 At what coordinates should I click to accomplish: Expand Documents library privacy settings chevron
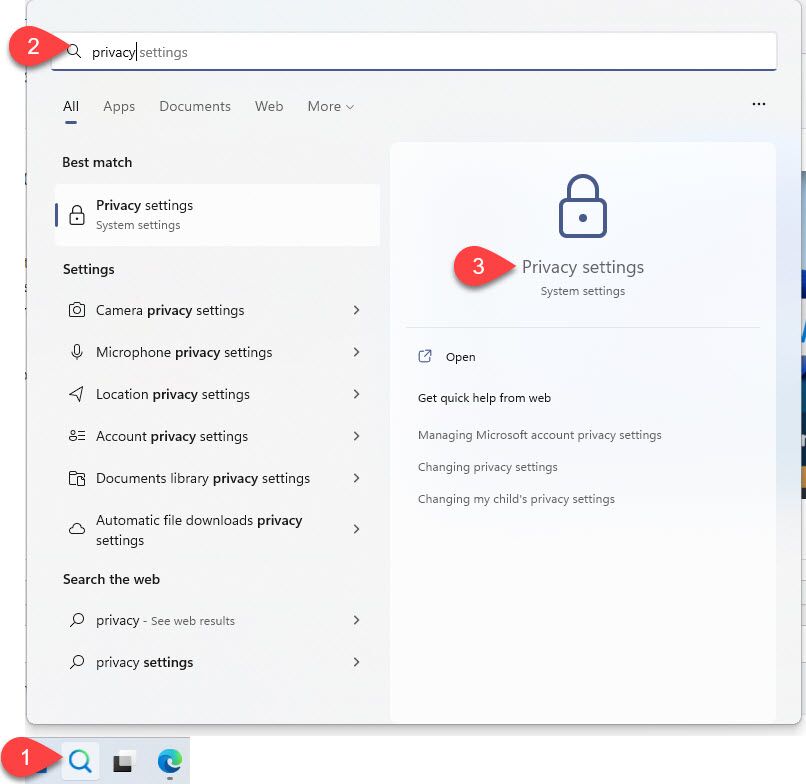click(356, 478)
